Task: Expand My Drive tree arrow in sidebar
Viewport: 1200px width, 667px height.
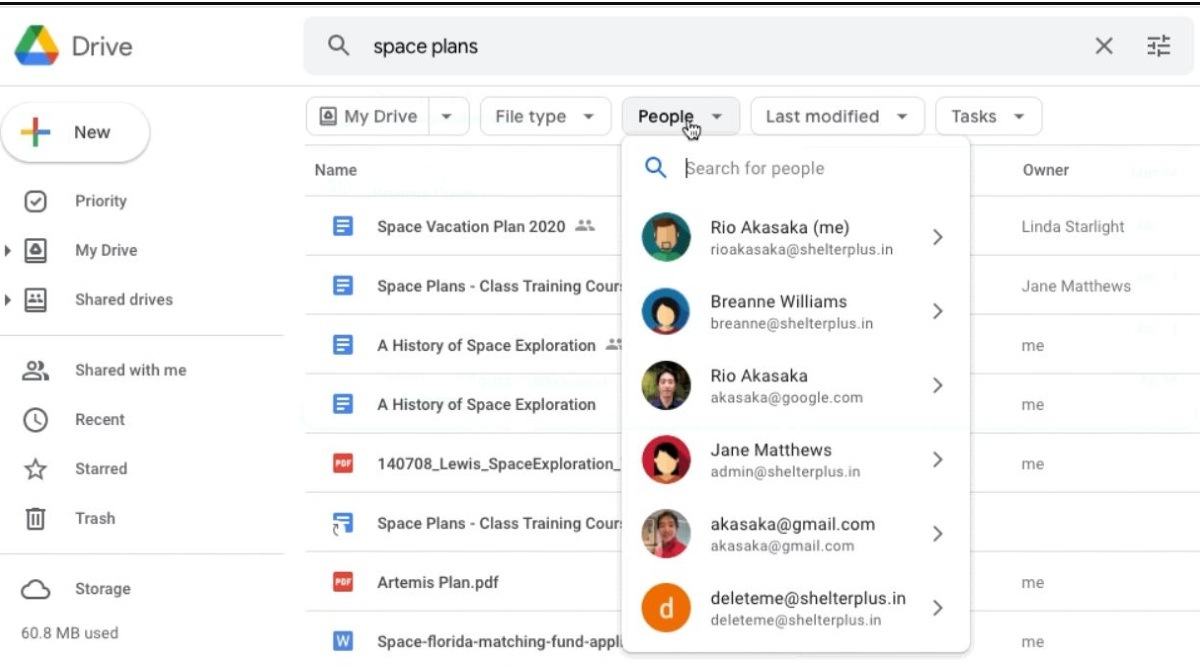Action: pos(9,251)
